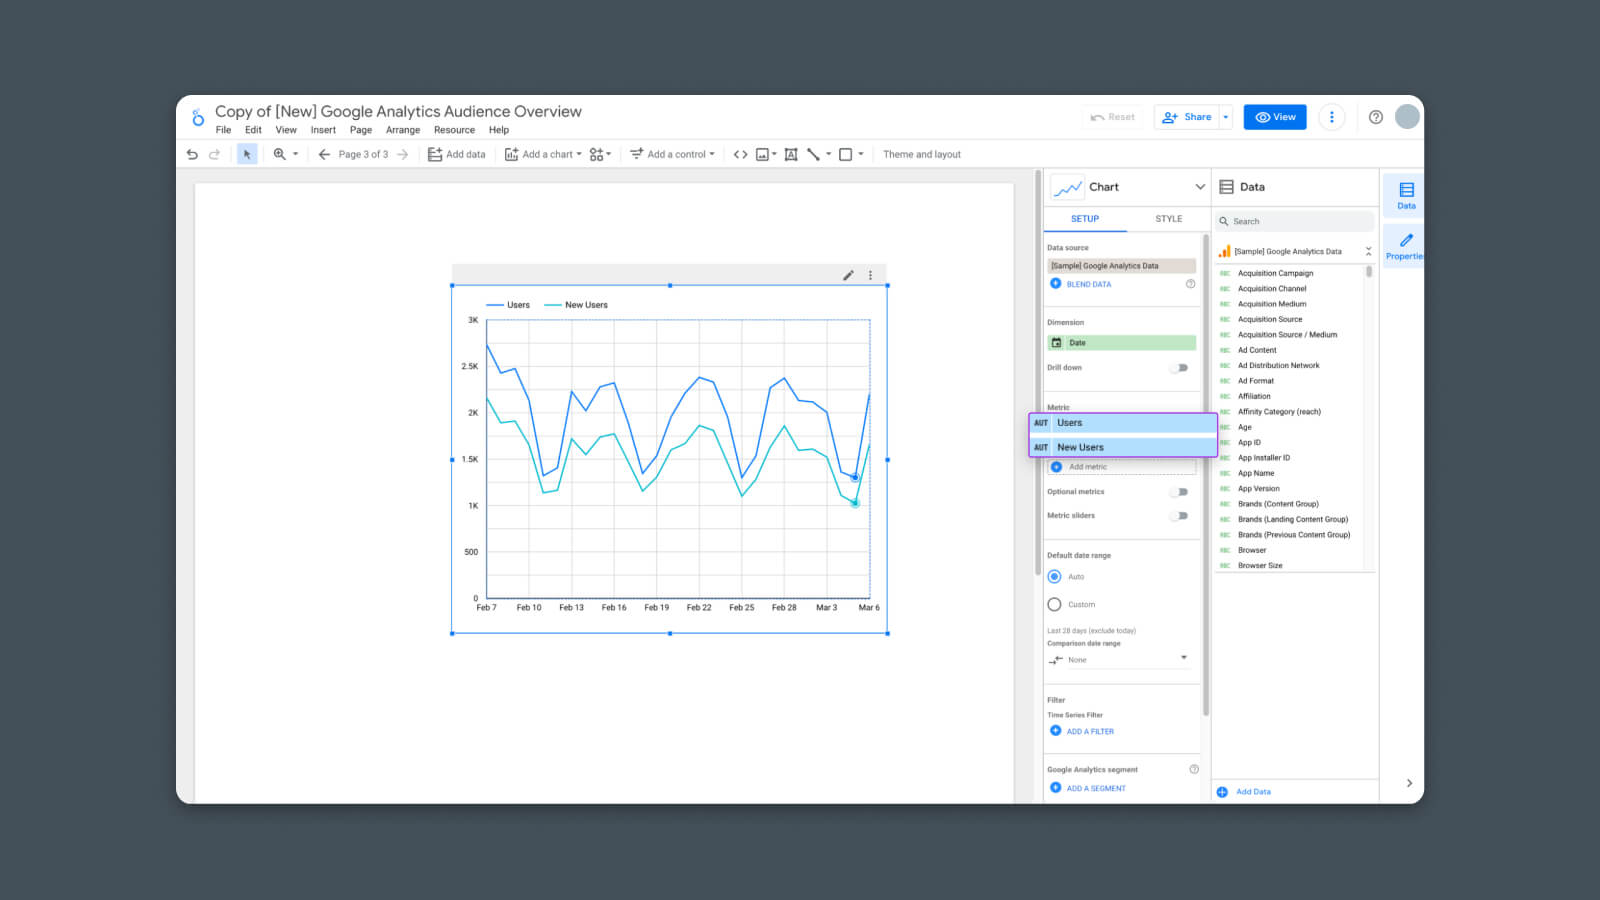Switch to the STYLE tab
Image resolution: width=1600 pixels, height=900 pixels.
(1168, 219)
